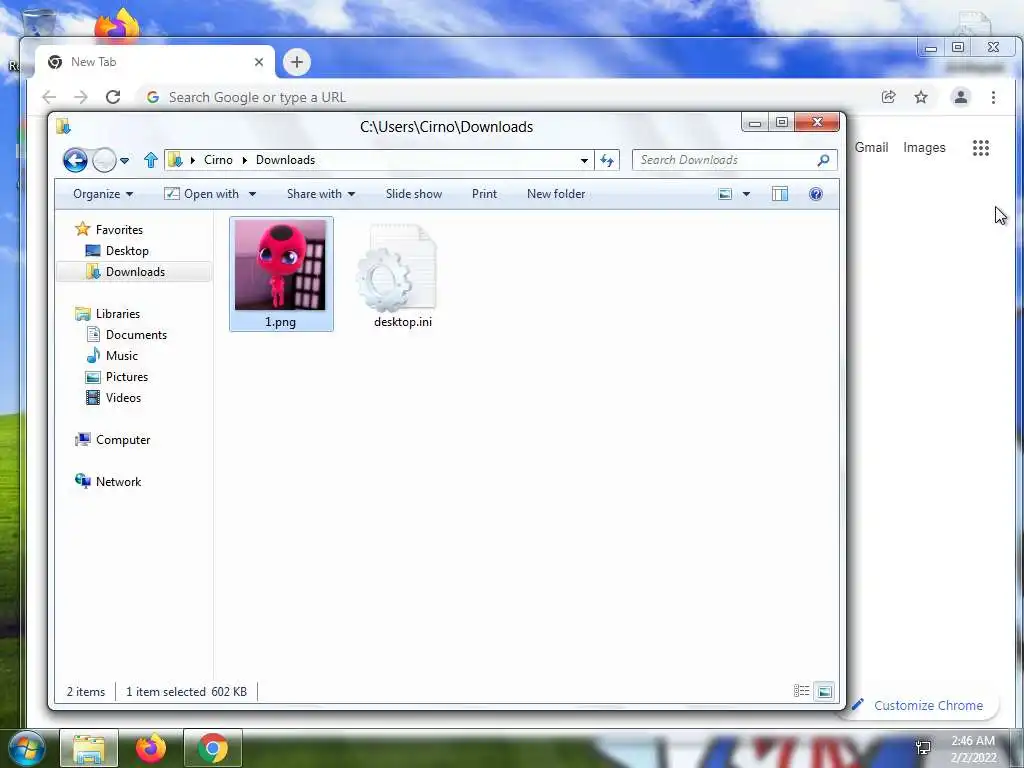Close the New Tab tab in Chrome

(x=259, y=62)
